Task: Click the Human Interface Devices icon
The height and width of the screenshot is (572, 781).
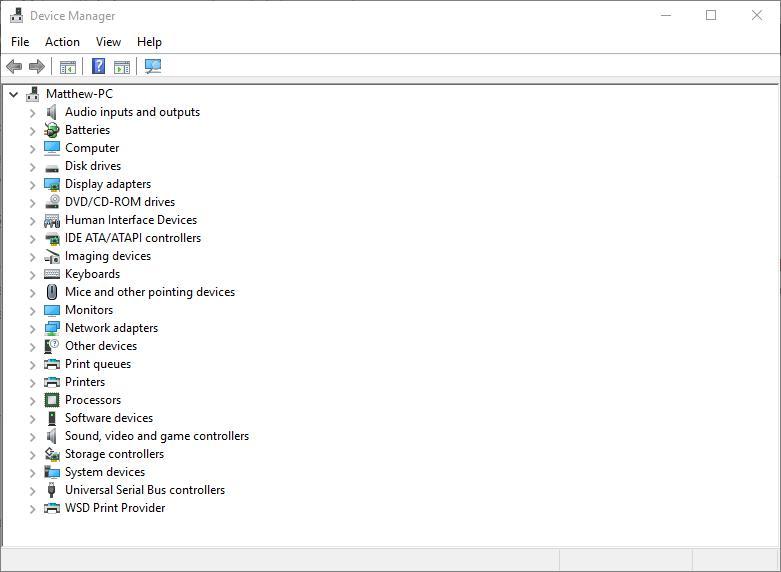Action: (x=52, y=220)
